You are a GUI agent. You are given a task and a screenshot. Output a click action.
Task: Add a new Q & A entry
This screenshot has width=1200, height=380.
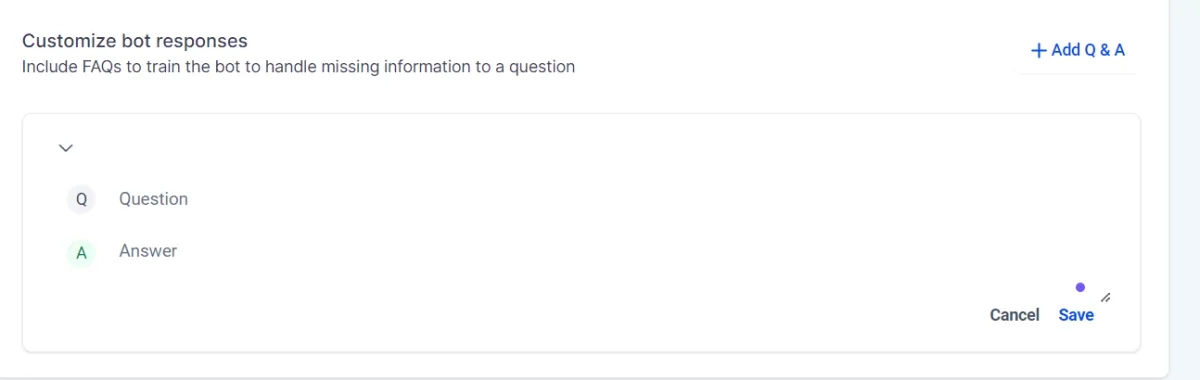pos(1078,50)
